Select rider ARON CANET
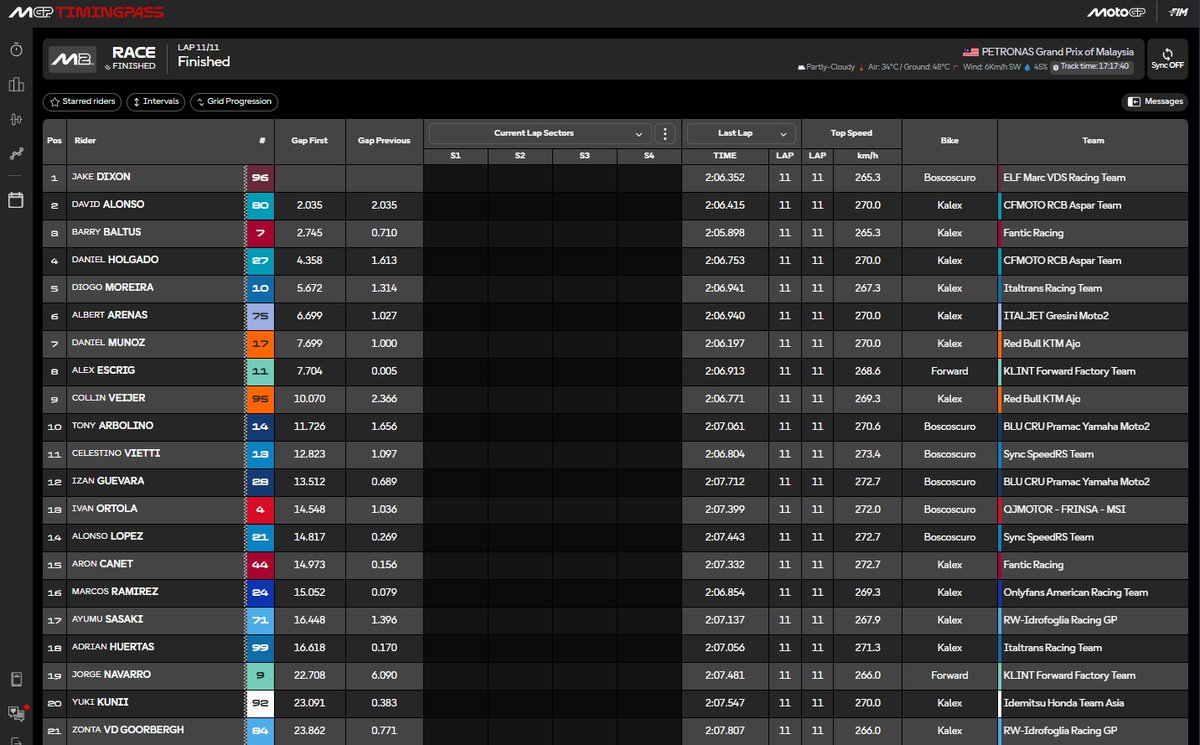 [102, 564]
